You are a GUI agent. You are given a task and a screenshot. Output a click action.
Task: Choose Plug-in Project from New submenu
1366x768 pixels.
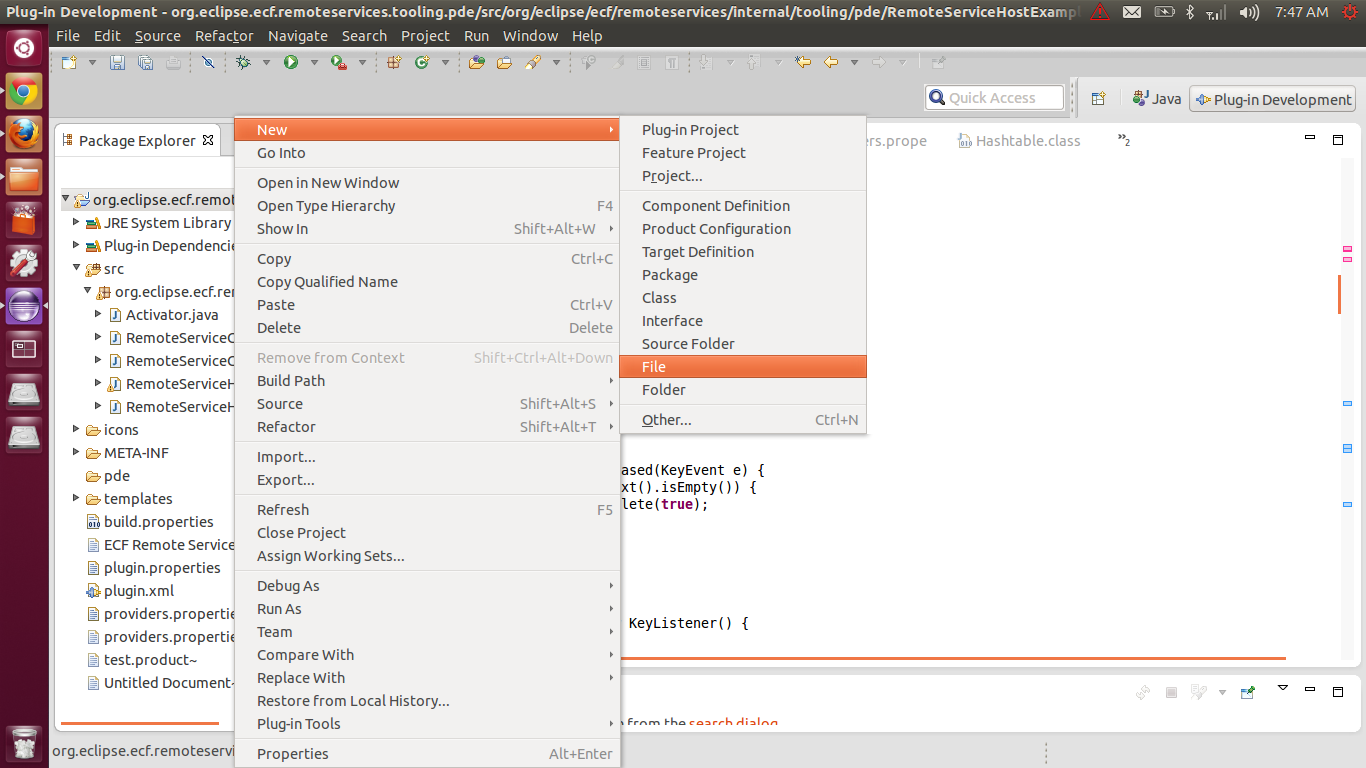coord(743,129)
